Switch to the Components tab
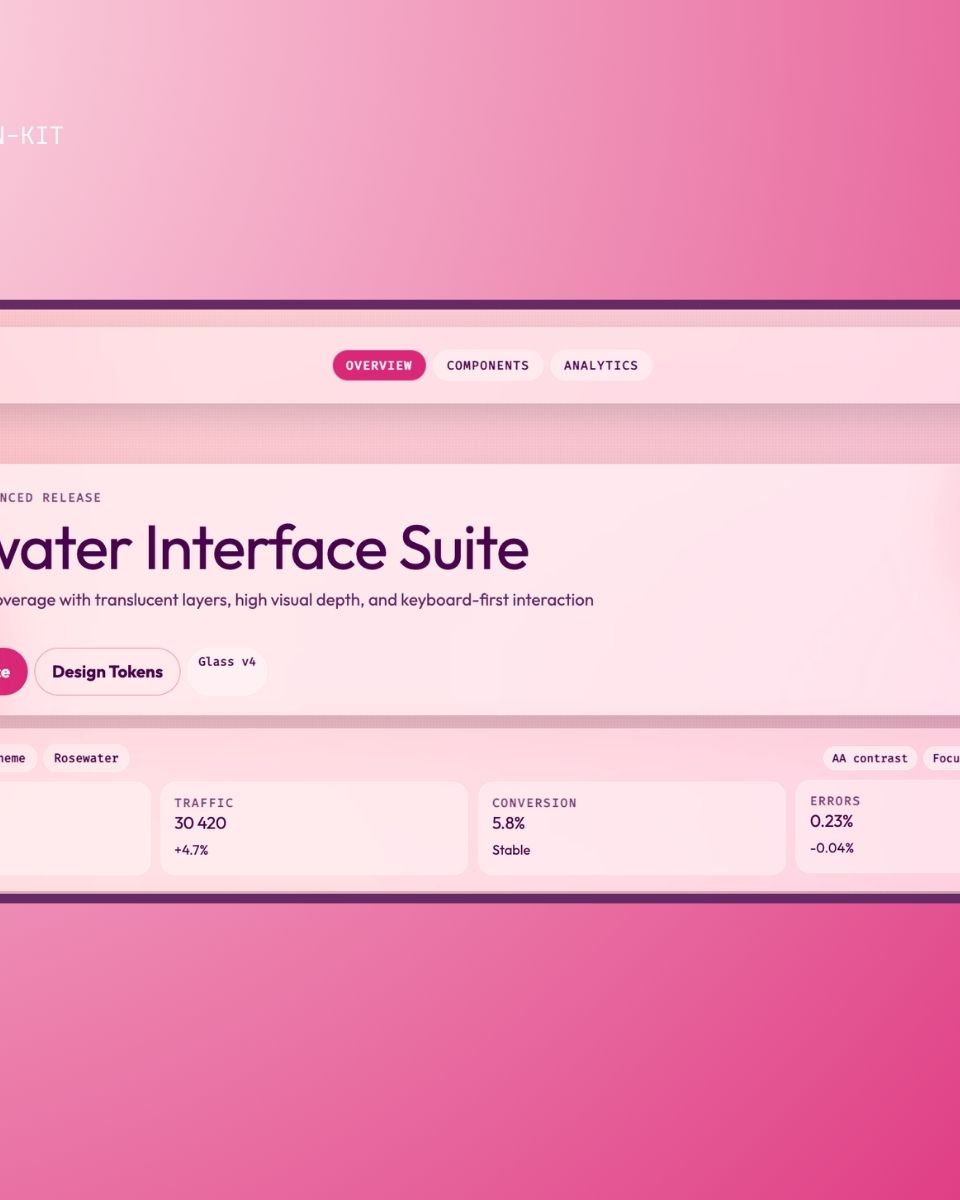The height and width of the screenshot is (1200, 960). (488, 365)
